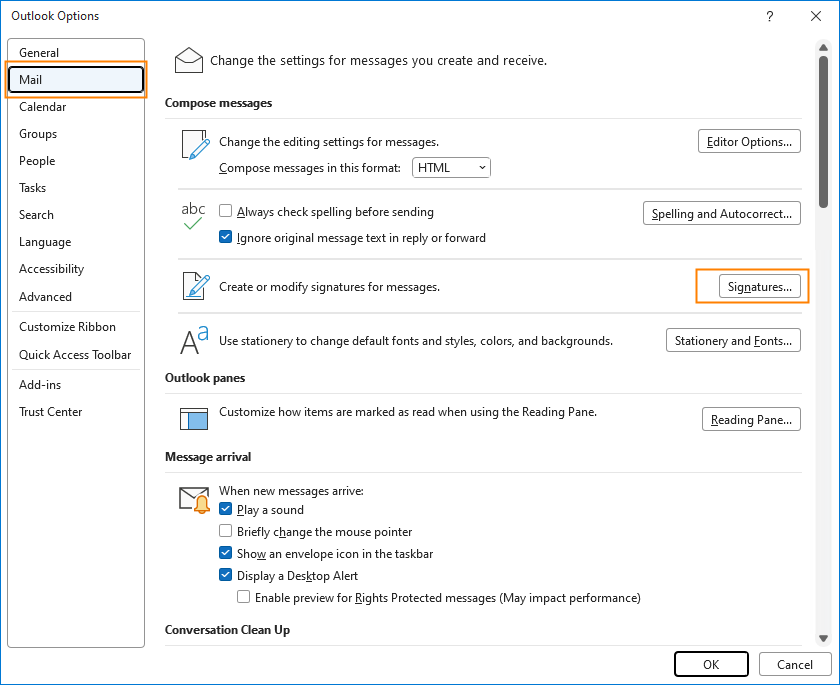Click the scrollbar up arrow
The height and width of the screenshot is (685, 840).
(x=823, y=48)
